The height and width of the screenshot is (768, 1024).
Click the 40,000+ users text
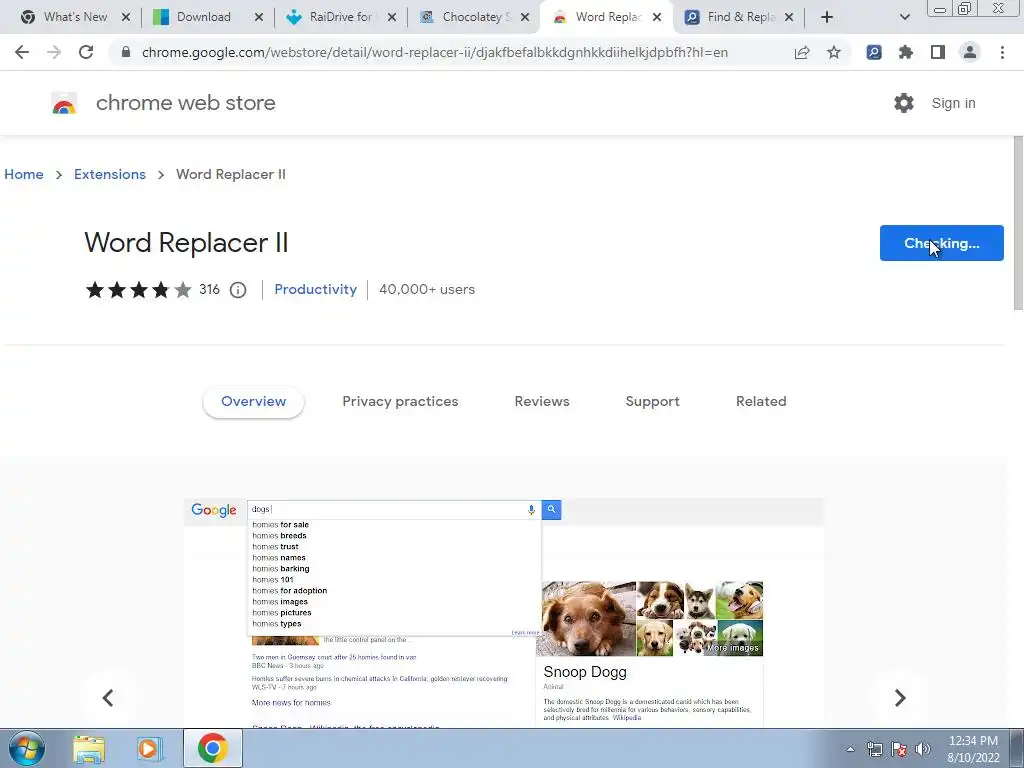click(427, 289)
